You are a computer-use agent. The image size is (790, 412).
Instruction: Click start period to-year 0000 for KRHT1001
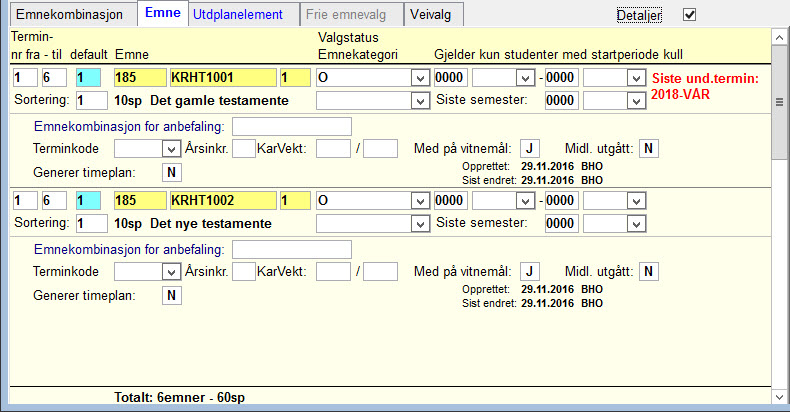pyautogui.click(x=562, y=78)
